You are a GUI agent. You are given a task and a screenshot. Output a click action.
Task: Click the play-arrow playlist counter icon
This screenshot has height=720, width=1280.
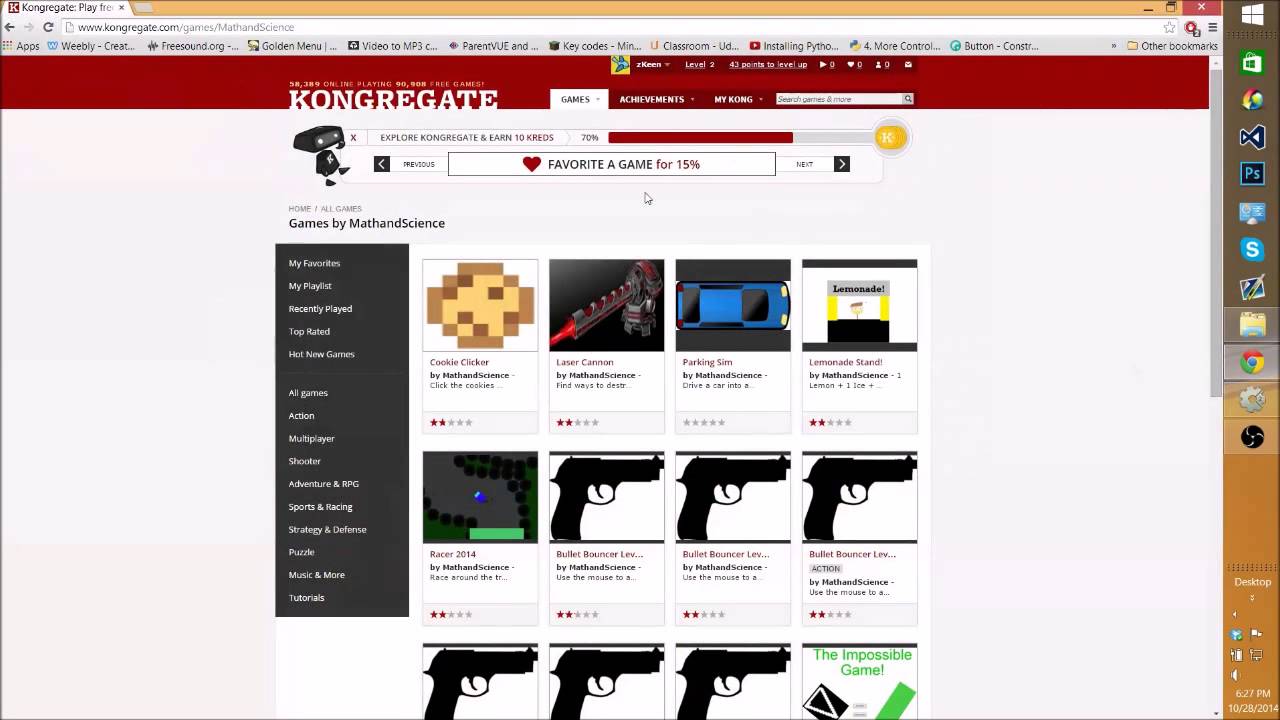(823, 65)
